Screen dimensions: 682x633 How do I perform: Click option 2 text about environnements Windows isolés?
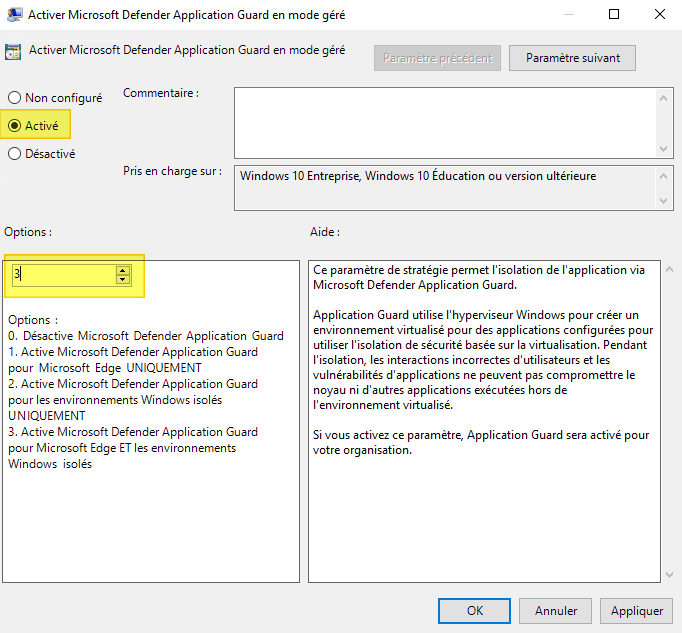133,400
